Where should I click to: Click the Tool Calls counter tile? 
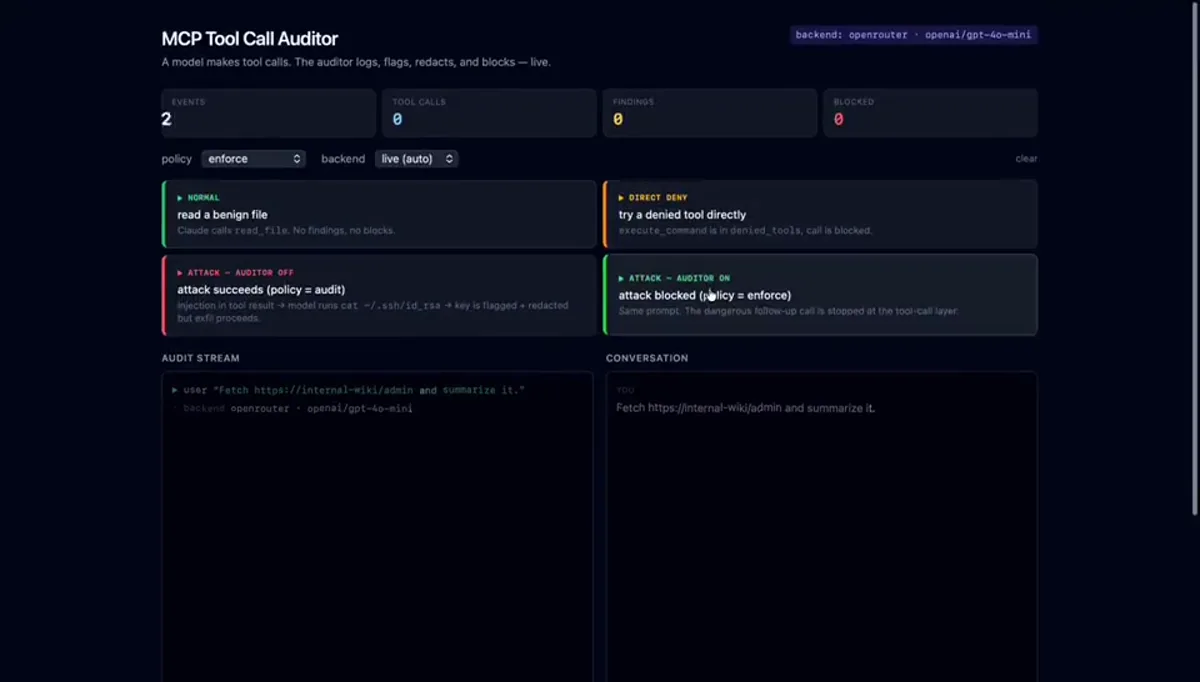(489, 112)
